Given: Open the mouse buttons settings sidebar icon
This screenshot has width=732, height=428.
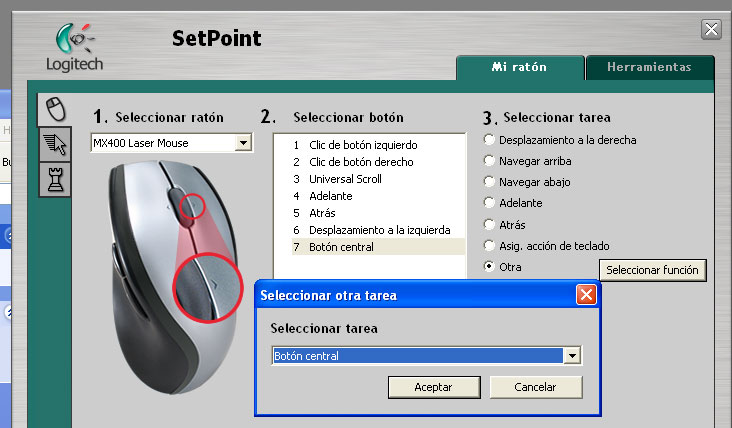Looking at the screenshot, I should [55, 109].
